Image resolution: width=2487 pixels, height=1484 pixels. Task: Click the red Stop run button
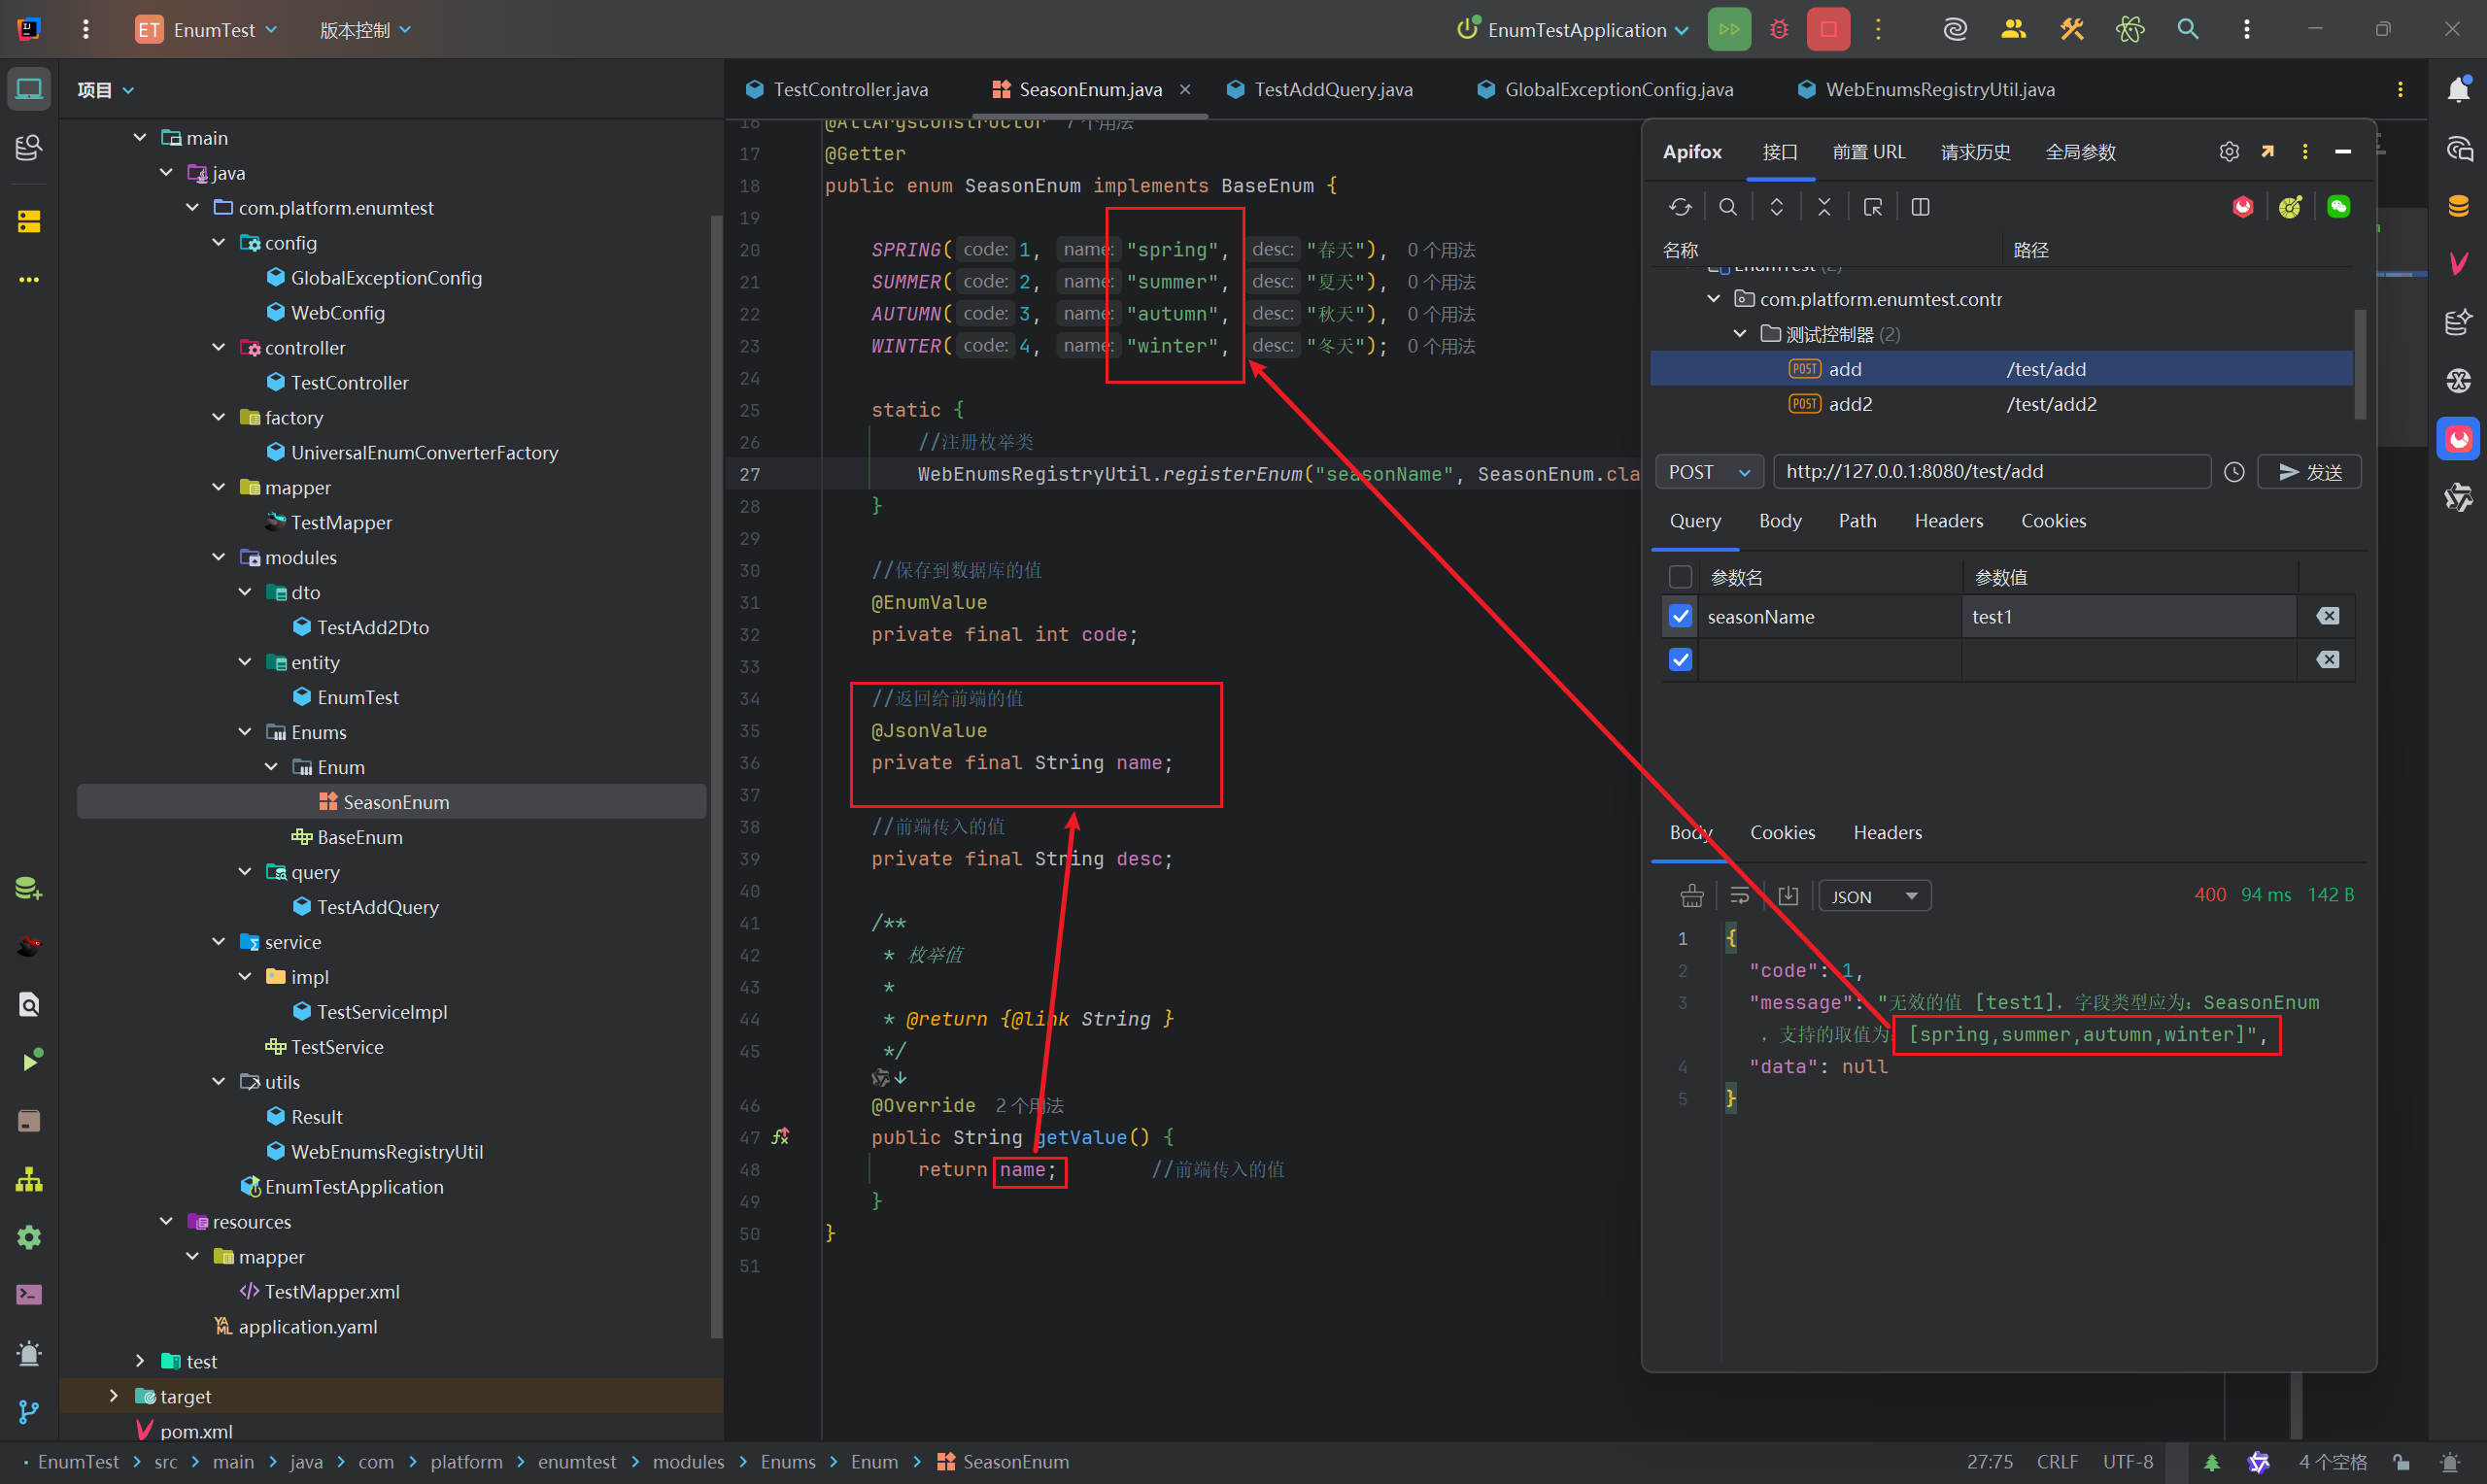[1828, 29]
